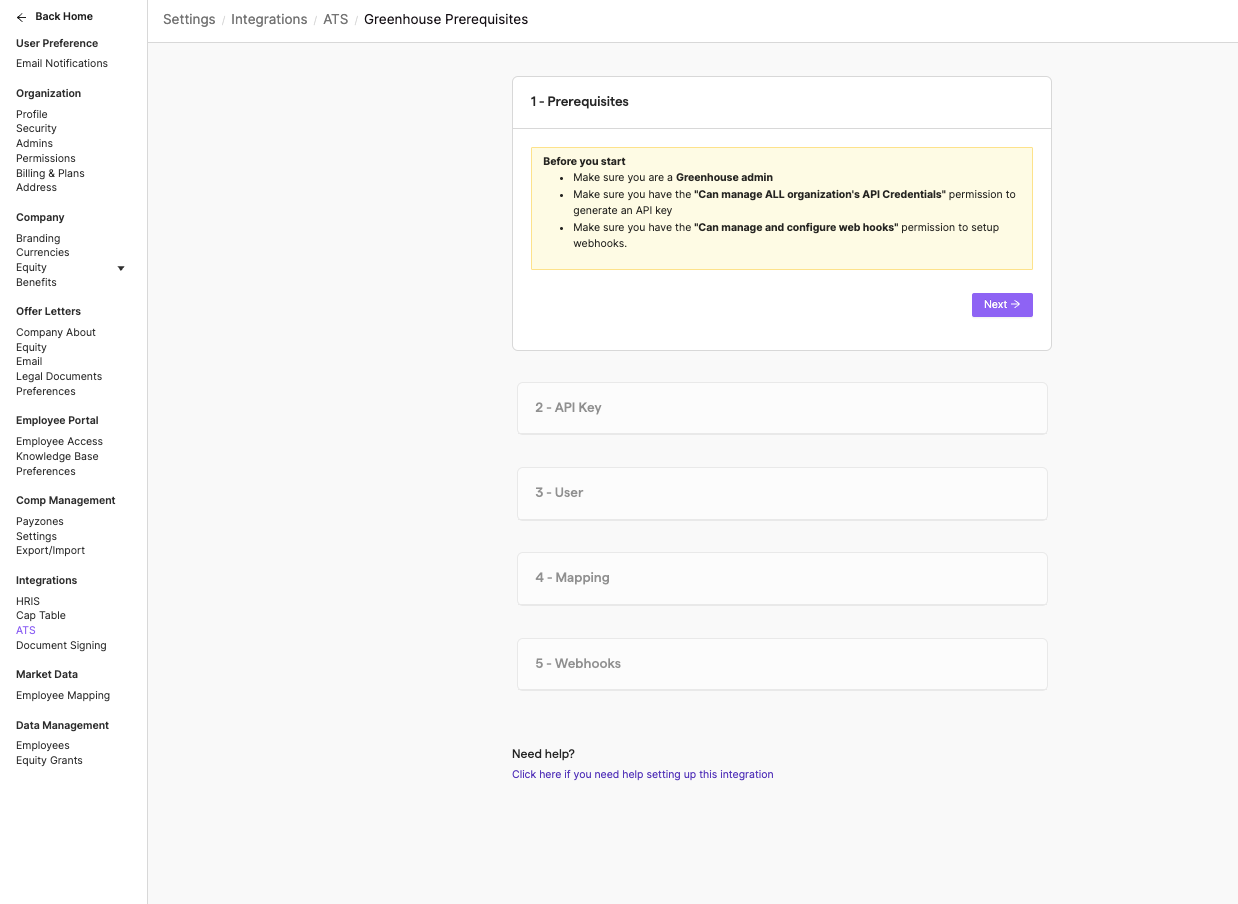
Task: Open Equity under Company section
Action: coord(31,267)
